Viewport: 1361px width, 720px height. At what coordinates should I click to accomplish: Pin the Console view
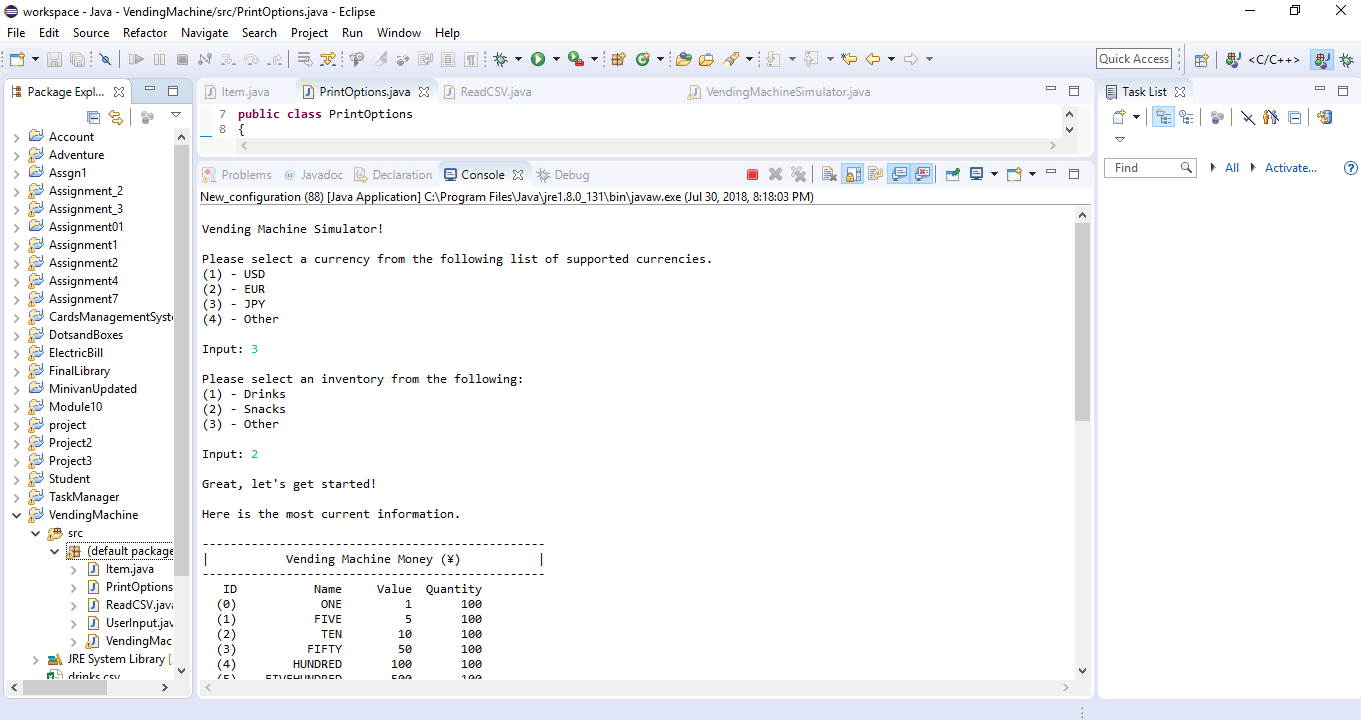click(x=952, y=174)
